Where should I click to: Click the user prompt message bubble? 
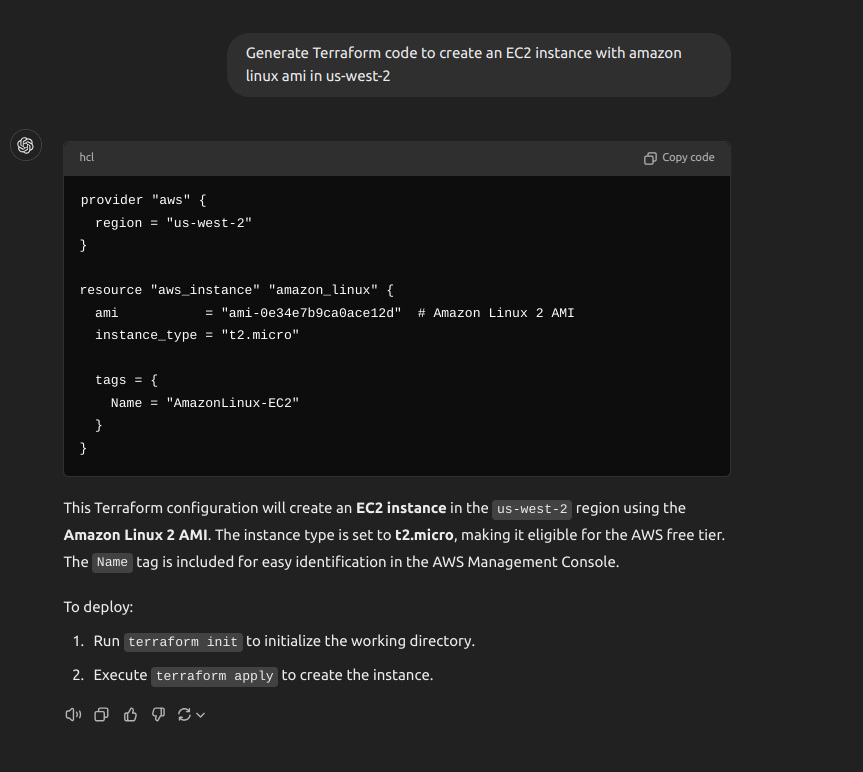(x=479, y=65)
